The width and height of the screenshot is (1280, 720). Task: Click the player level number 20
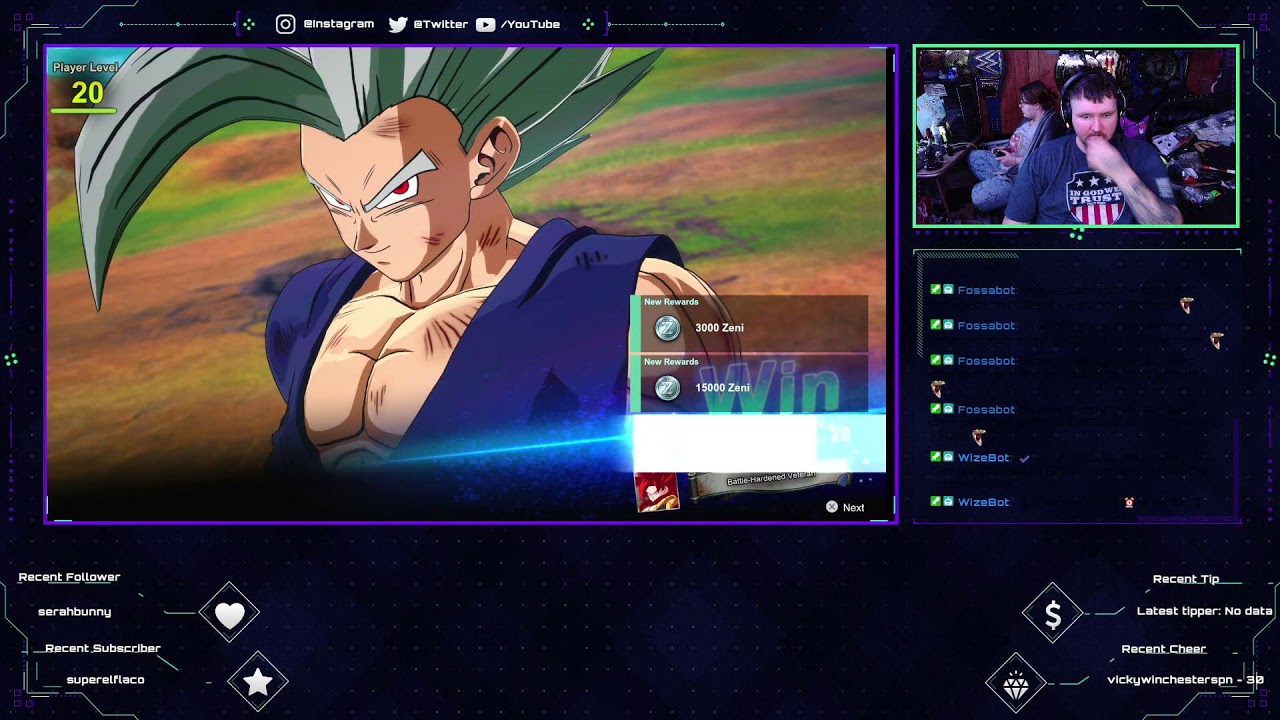click(x=87, y=93)
